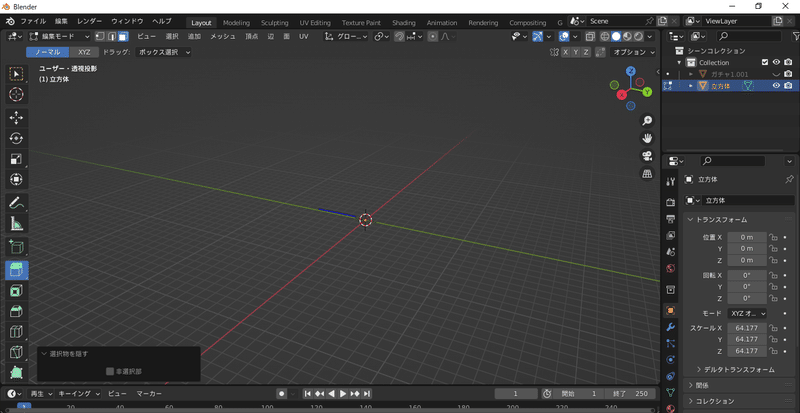
Task: Click the viewport zoom magnifier icon
Action: (647, 120)
